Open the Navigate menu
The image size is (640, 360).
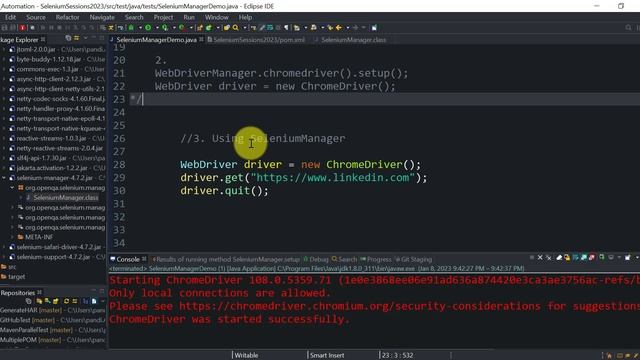click(102, 17)
